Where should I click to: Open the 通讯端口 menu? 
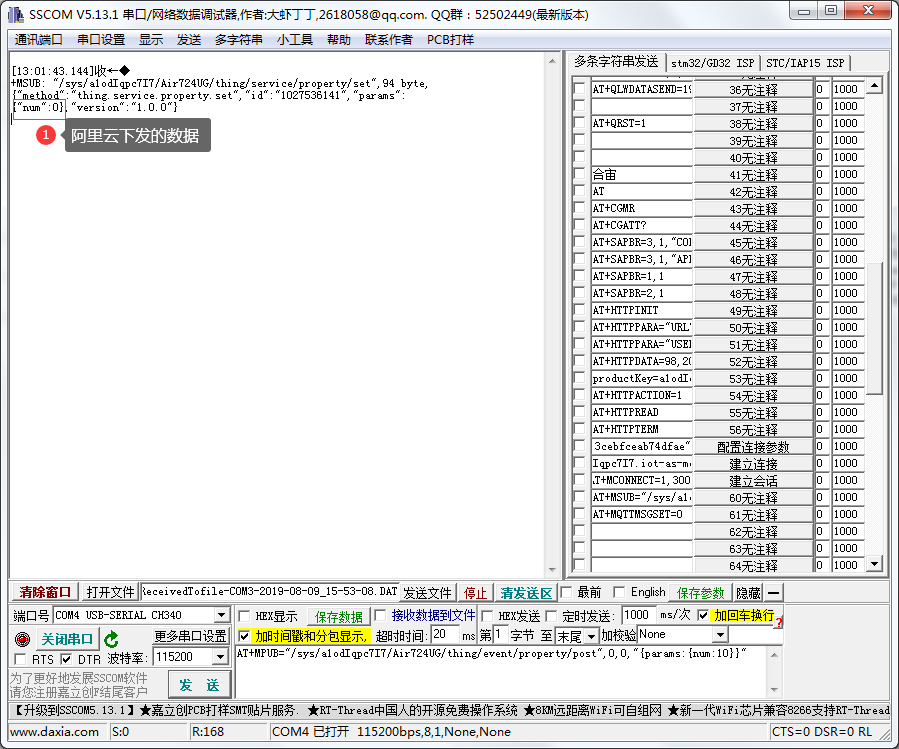coord(37,40)
